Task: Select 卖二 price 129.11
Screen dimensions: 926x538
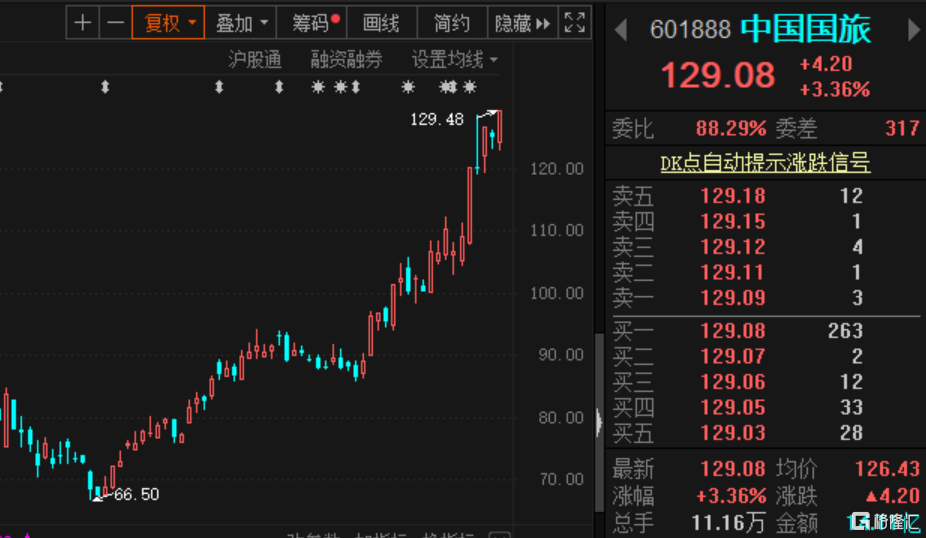Action: coord(732,272)
